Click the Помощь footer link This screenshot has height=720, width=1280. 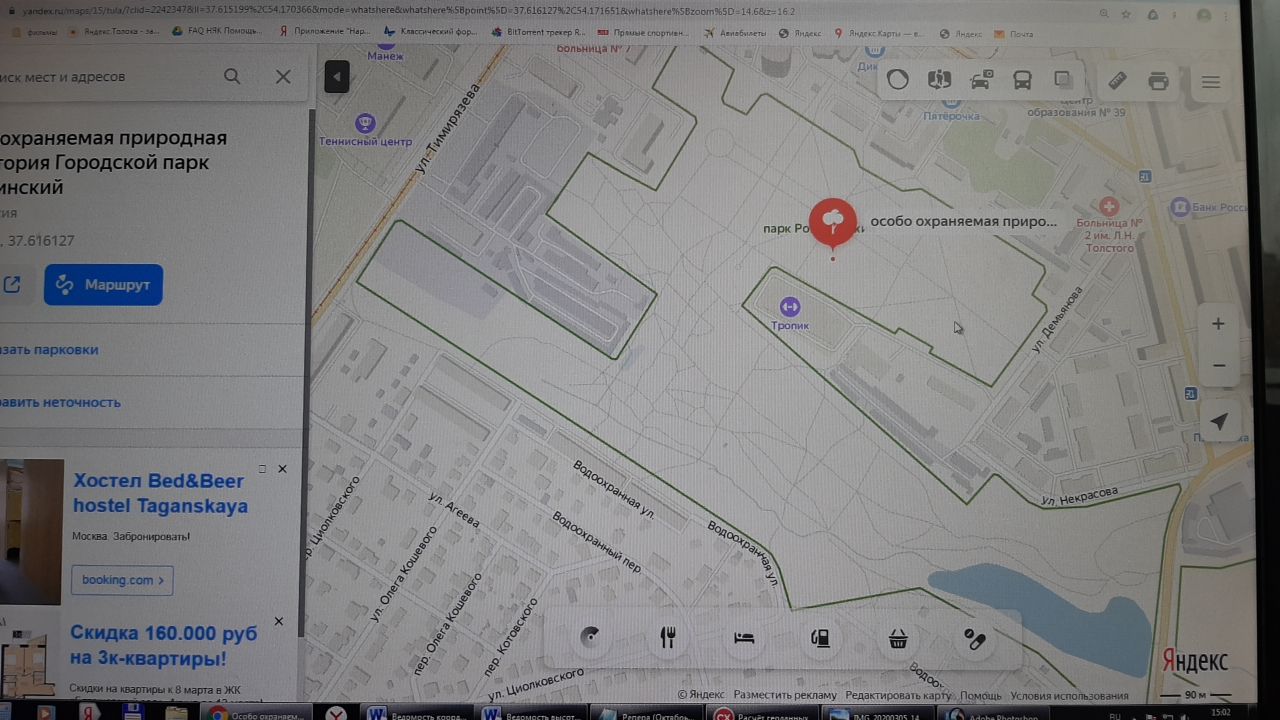tap(981, 695)
